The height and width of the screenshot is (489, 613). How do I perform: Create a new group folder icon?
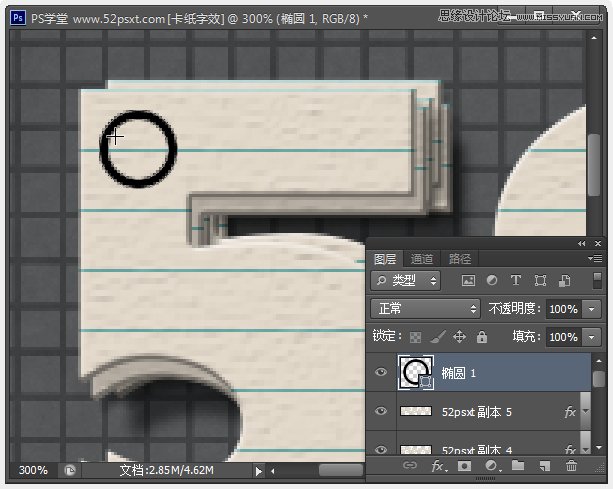tap(518, 465)
